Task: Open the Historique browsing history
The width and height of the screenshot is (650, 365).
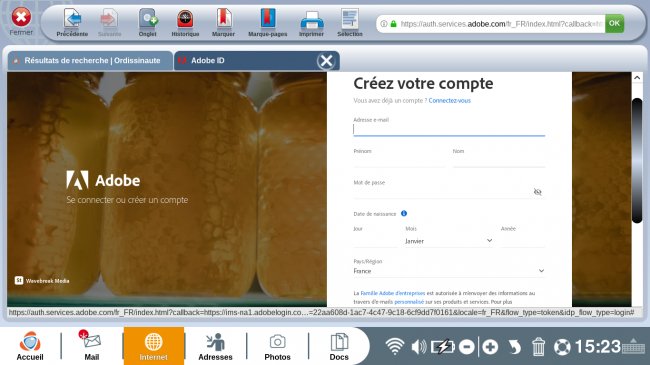Action: [185, 23]
